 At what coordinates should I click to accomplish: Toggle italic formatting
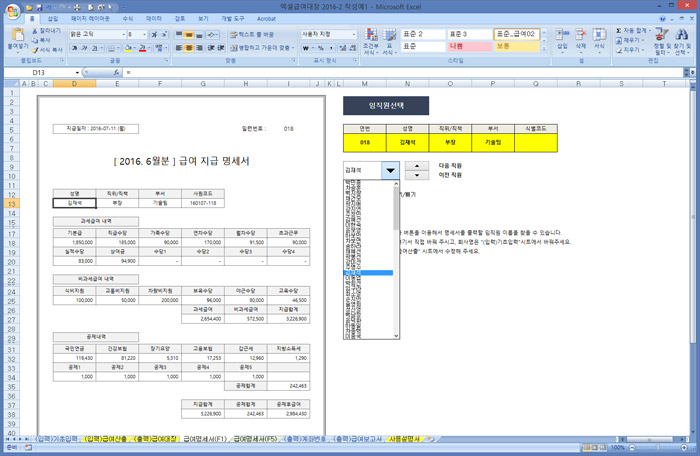click(84, 48)
